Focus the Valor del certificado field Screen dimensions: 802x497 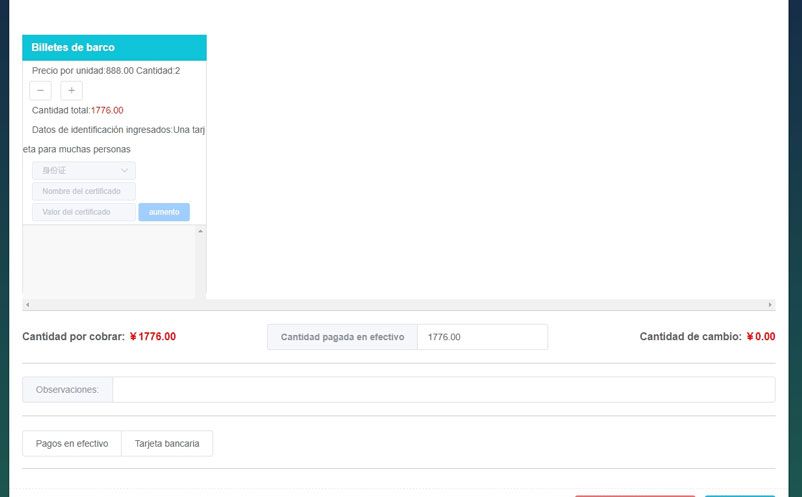coord(84,212)
